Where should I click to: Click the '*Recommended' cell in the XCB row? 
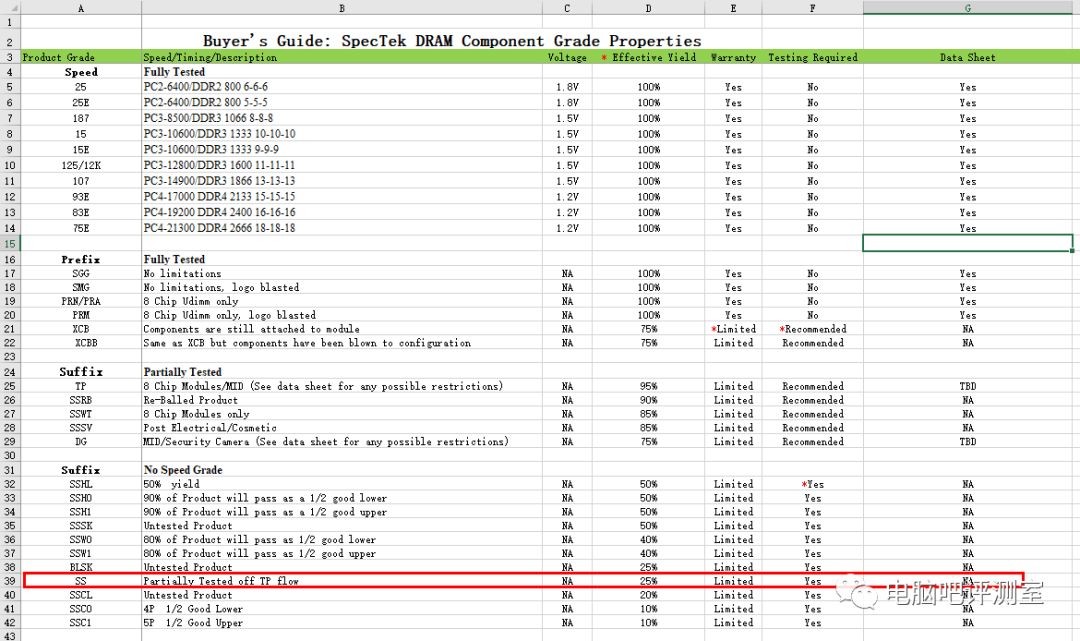[813, 329]
